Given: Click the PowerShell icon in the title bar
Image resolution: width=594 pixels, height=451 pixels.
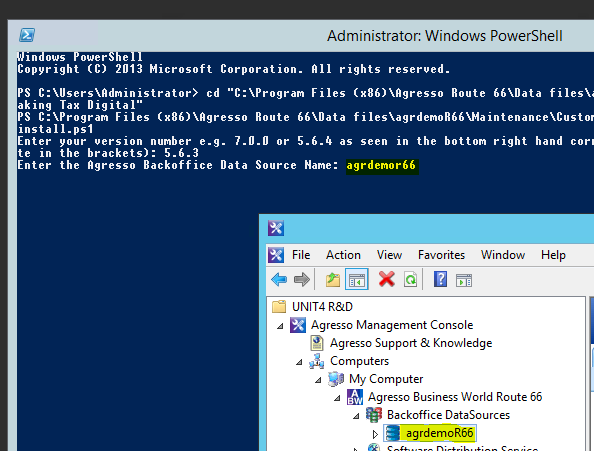Looking at the screenshot, I should (x=27, y=35).
